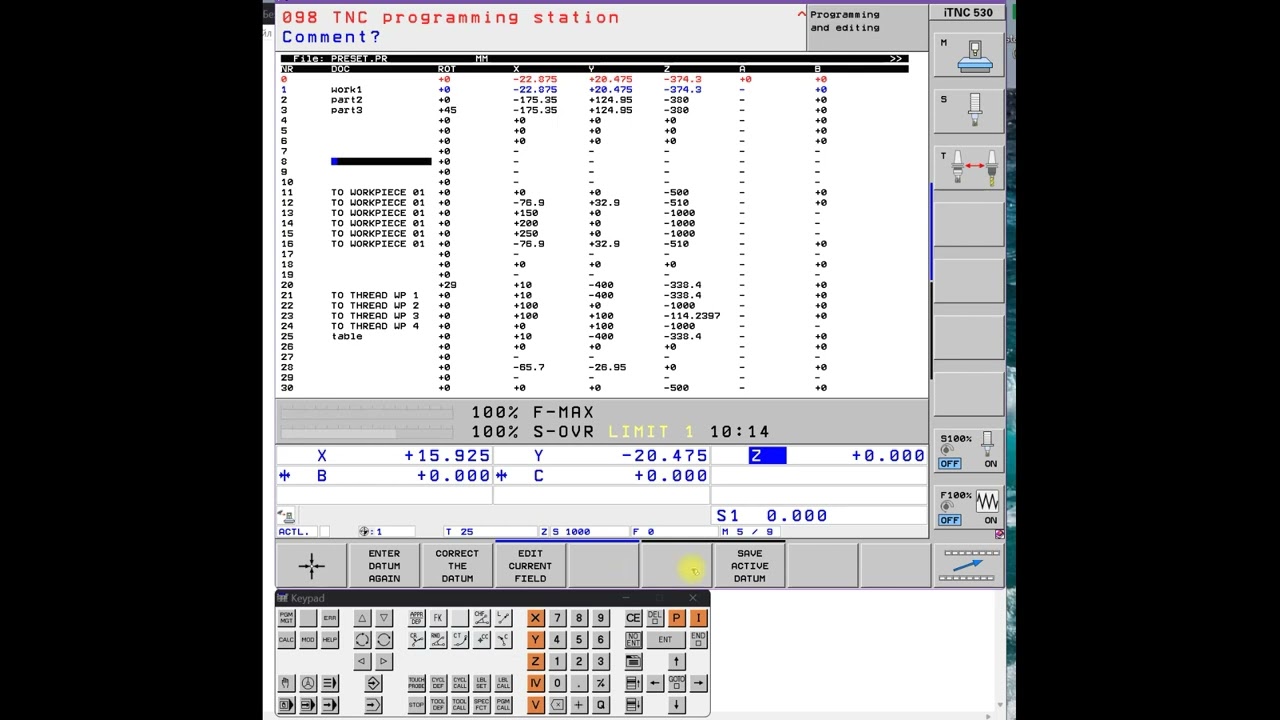The image size is (1280, 720).
Task: Click the PGM CALL key
Action: pos(503,705)
